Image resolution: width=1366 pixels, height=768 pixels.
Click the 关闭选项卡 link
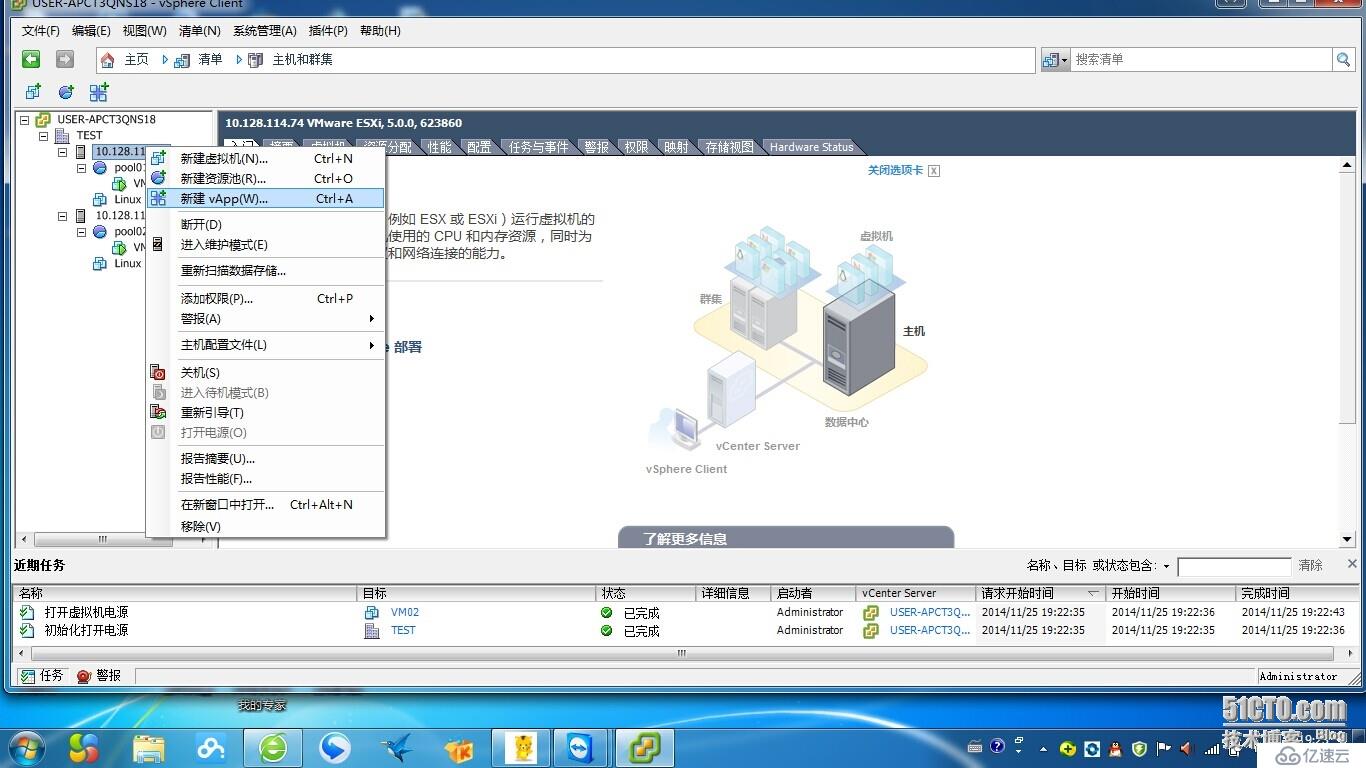pyautogui.click(x=895, y=170)
